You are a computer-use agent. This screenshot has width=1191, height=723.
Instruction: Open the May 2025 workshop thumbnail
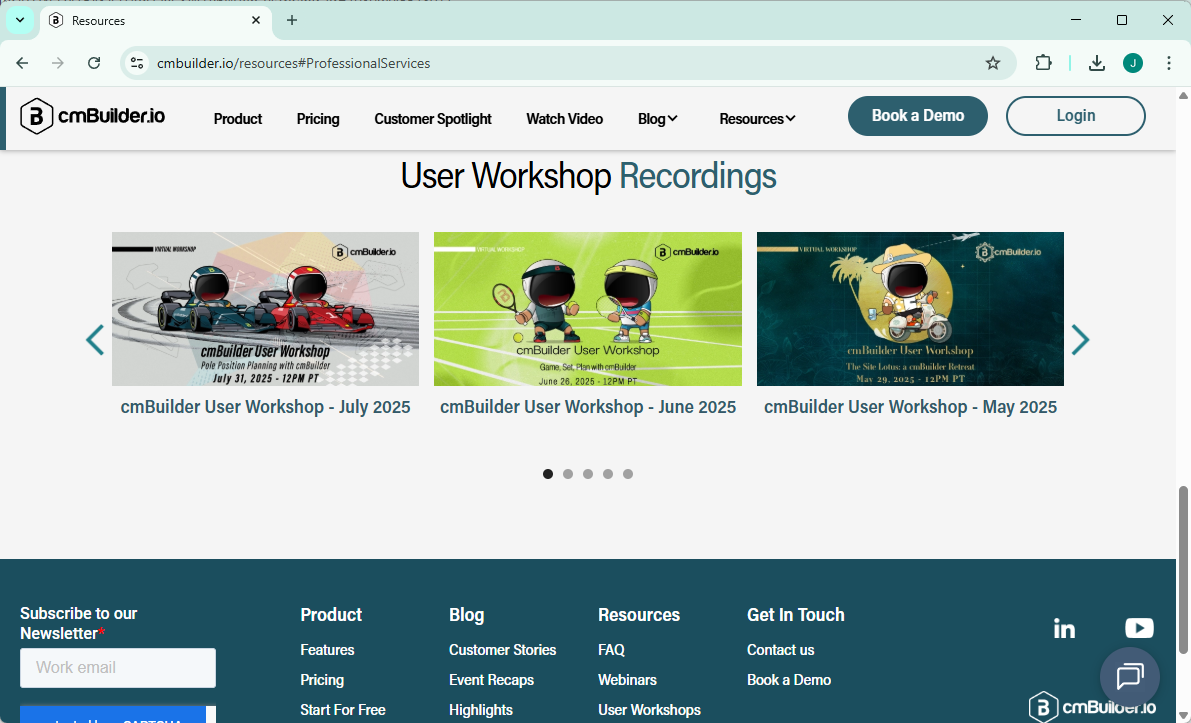[910, 309]
